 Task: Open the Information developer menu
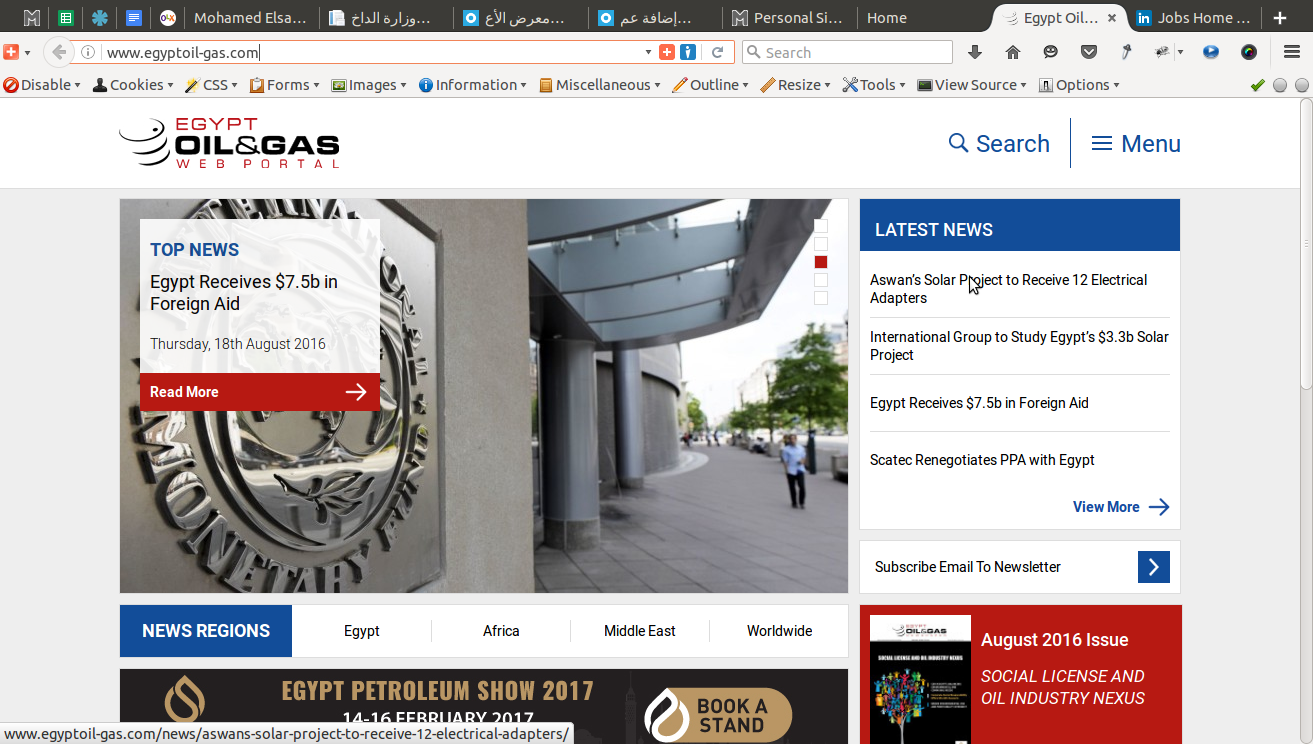click(x=473, y=85)
